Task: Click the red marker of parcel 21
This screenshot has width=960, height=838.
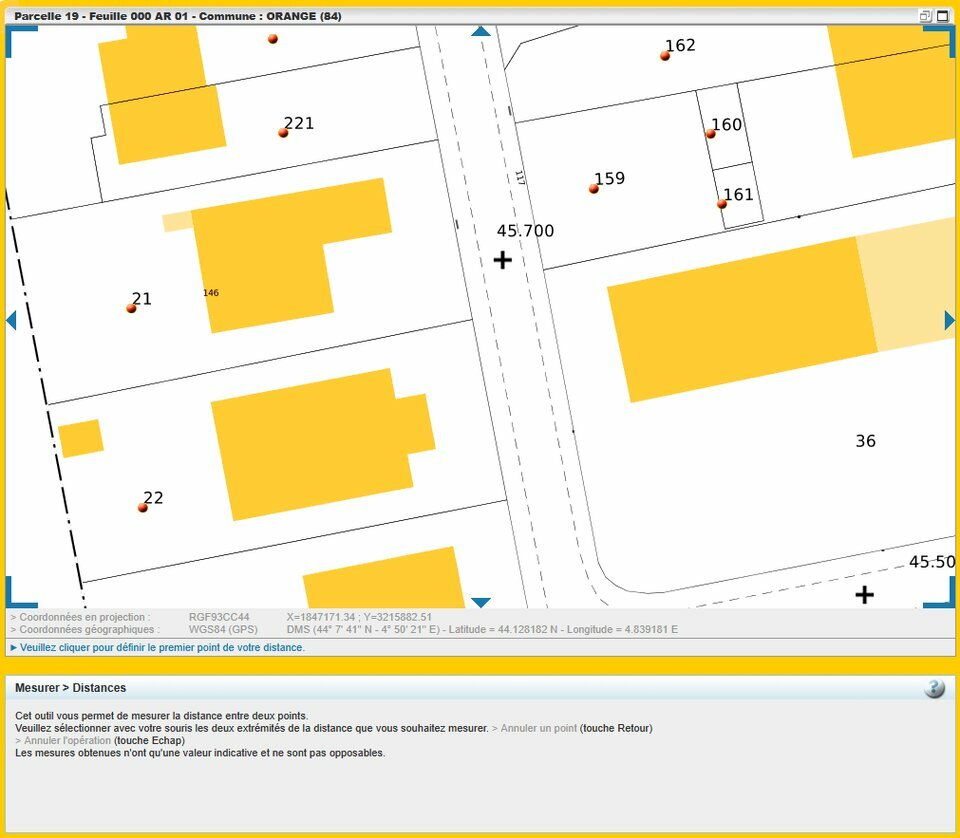Action: coord(131,308)
